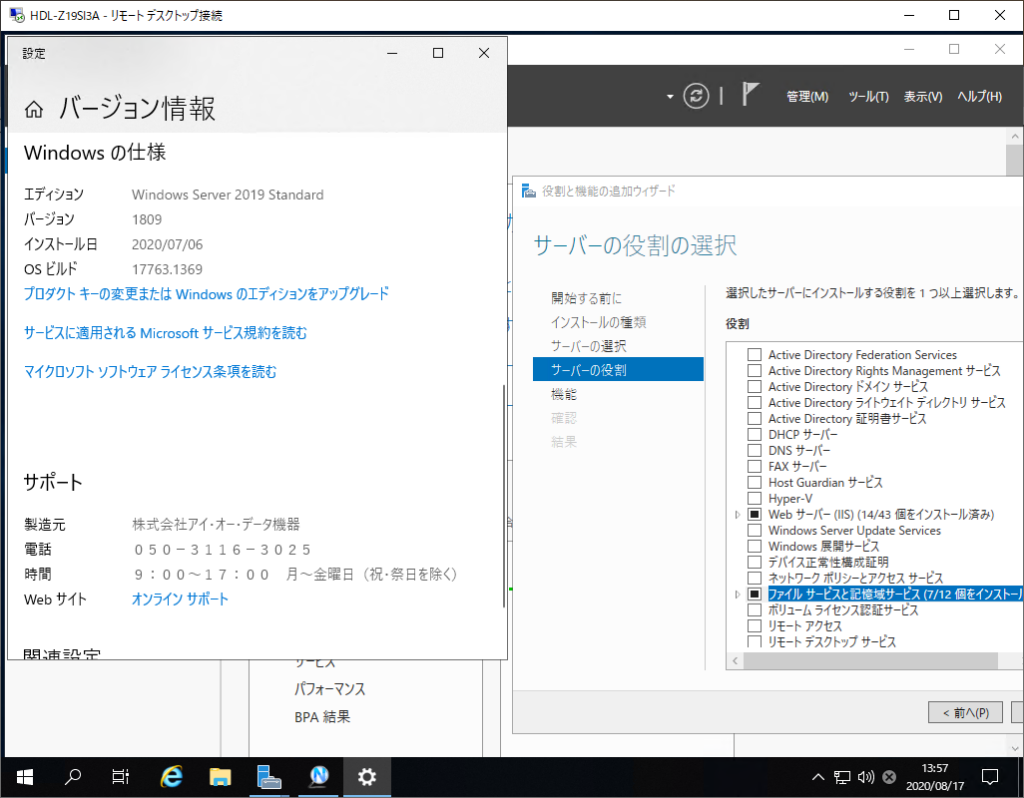This screenshot has width=1024, height=798.
Task: Open taskbar search magnifier
Action: [x=72, y=777]
